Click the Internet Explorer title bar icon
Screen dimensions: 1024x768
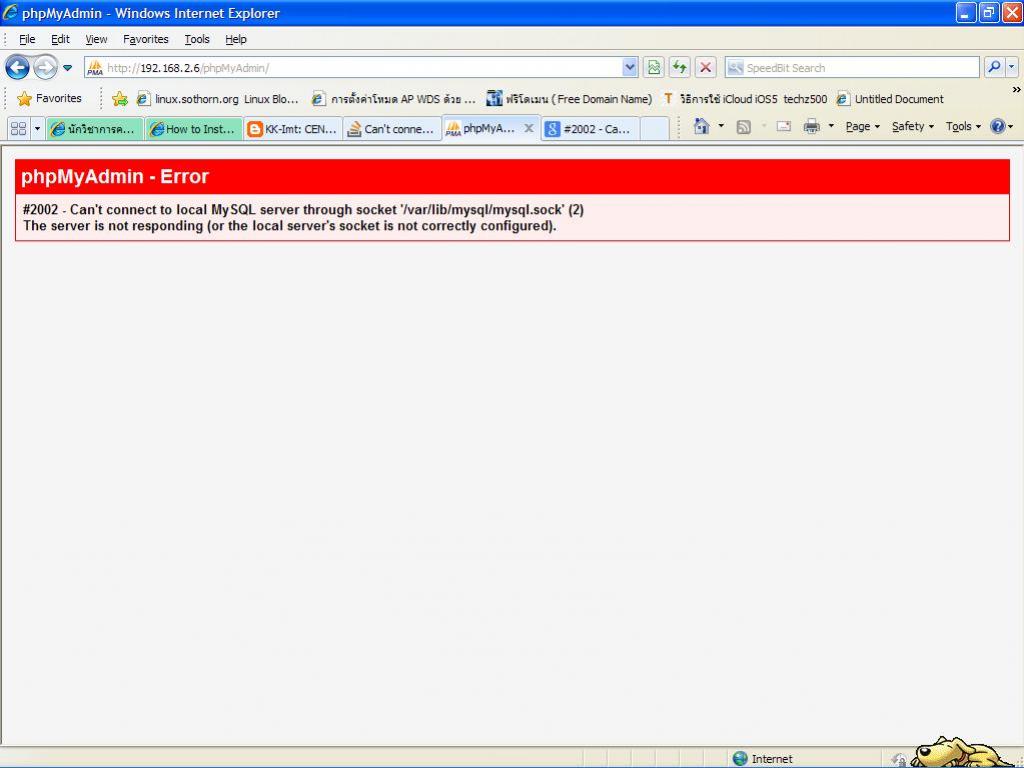pos(10,12)
